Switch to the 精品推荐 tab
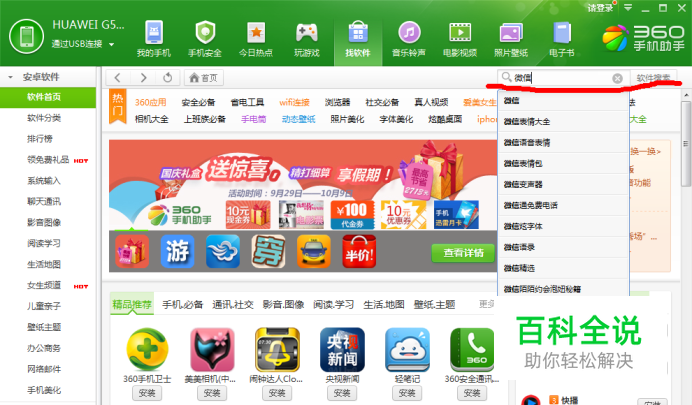 132,304
